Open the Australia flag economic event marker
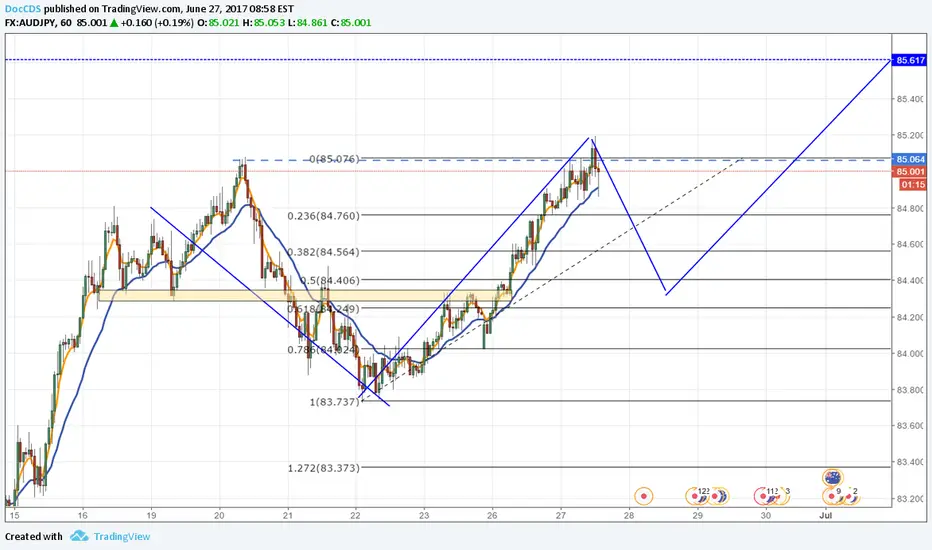The height and width of the screenshot is (550, 932). [832, 477]
